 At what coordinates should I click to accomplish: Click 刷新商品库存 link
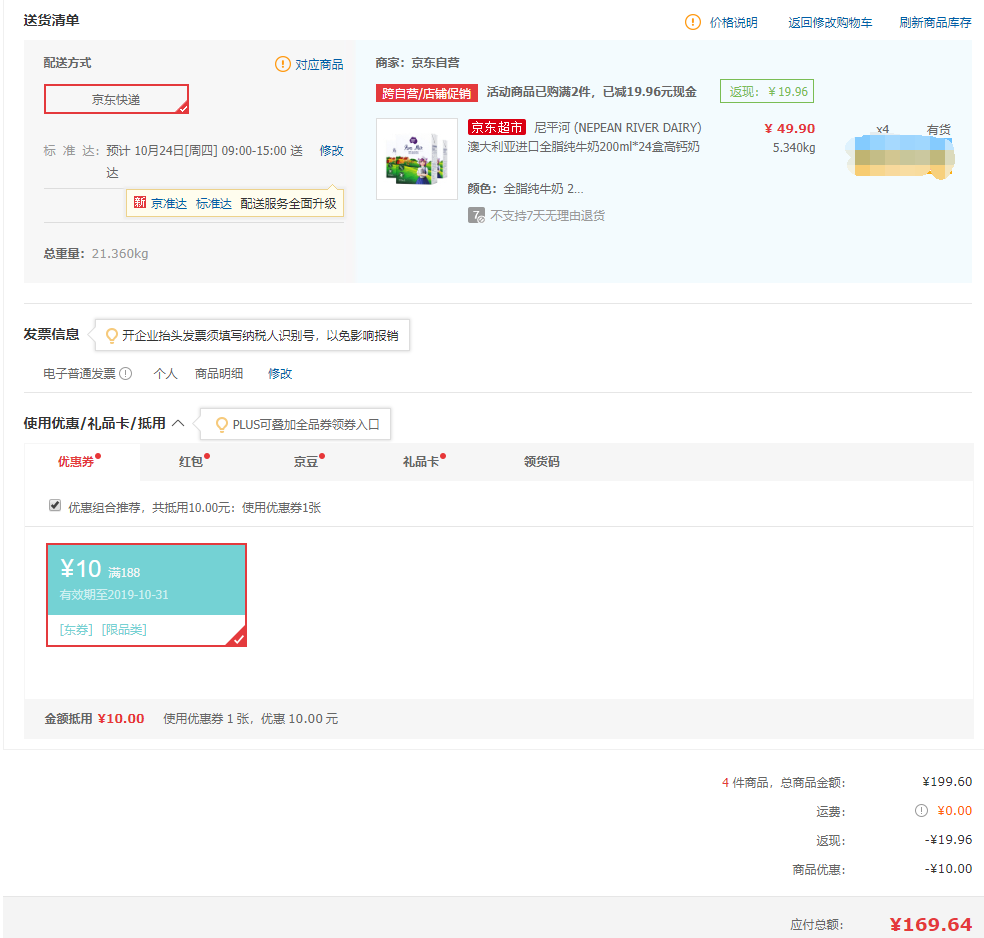[935, 23]
